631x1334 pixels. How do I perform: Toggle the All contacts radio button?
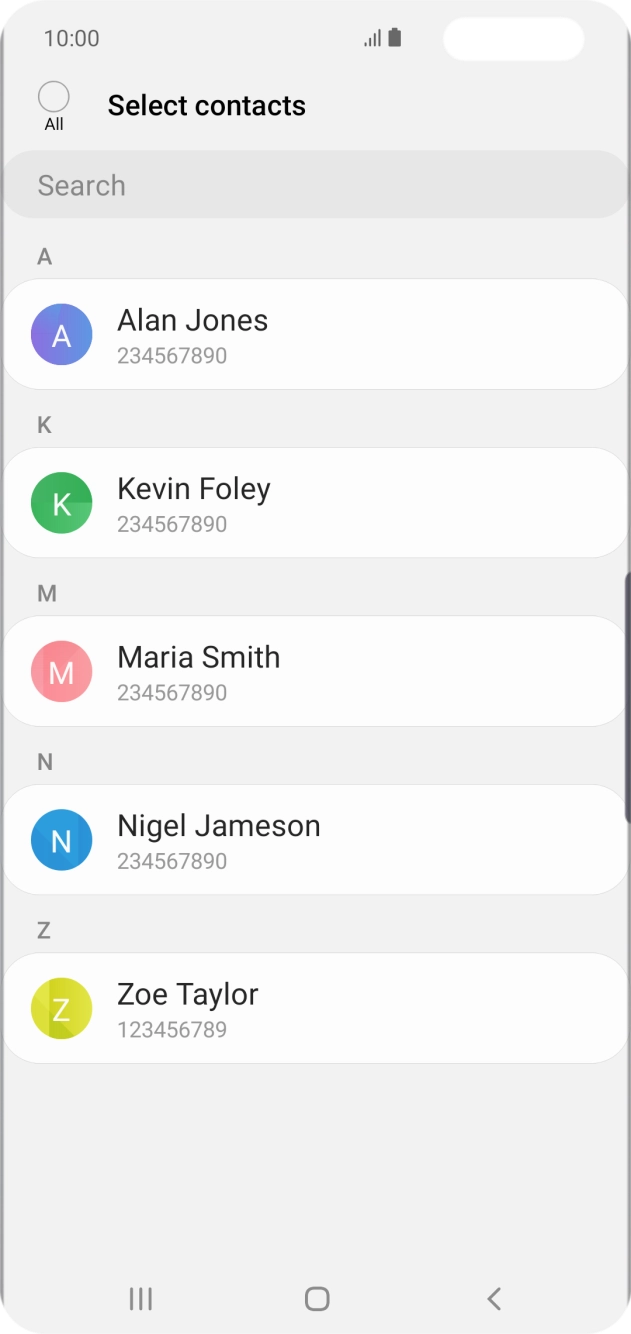point(54,97)
